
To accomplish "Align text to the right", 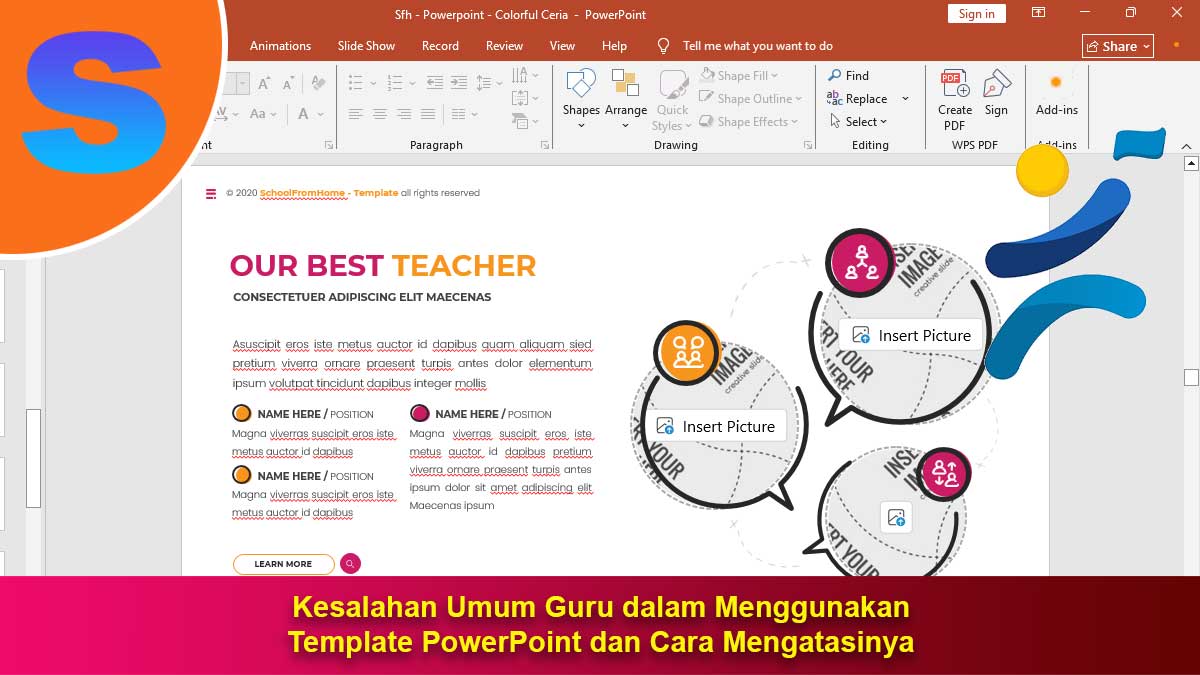I will click(x=404, y=114).
